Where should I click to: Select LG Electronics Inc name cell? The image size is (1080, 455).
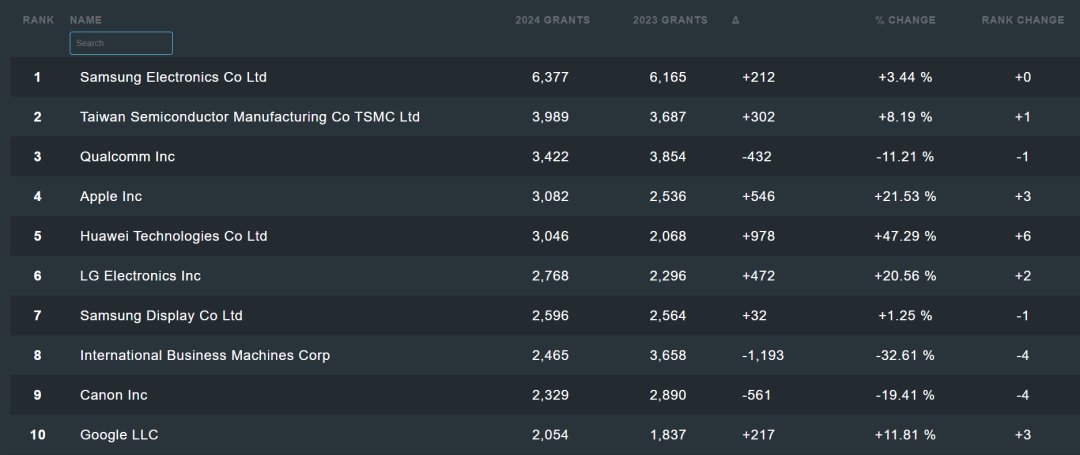pyautogui.click(x=141, y=276)
